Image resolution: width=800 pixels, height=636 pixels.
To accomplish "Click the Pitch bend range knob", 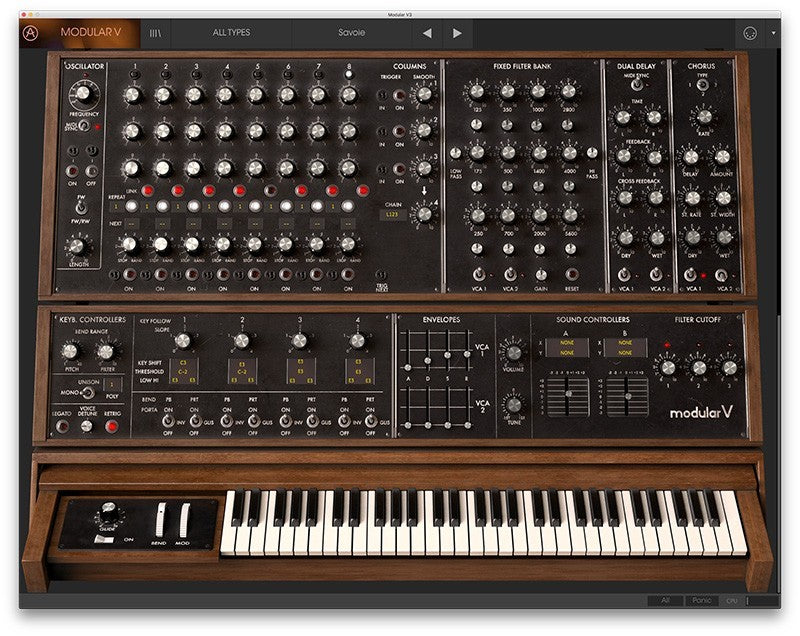I will tap(70, 351).
